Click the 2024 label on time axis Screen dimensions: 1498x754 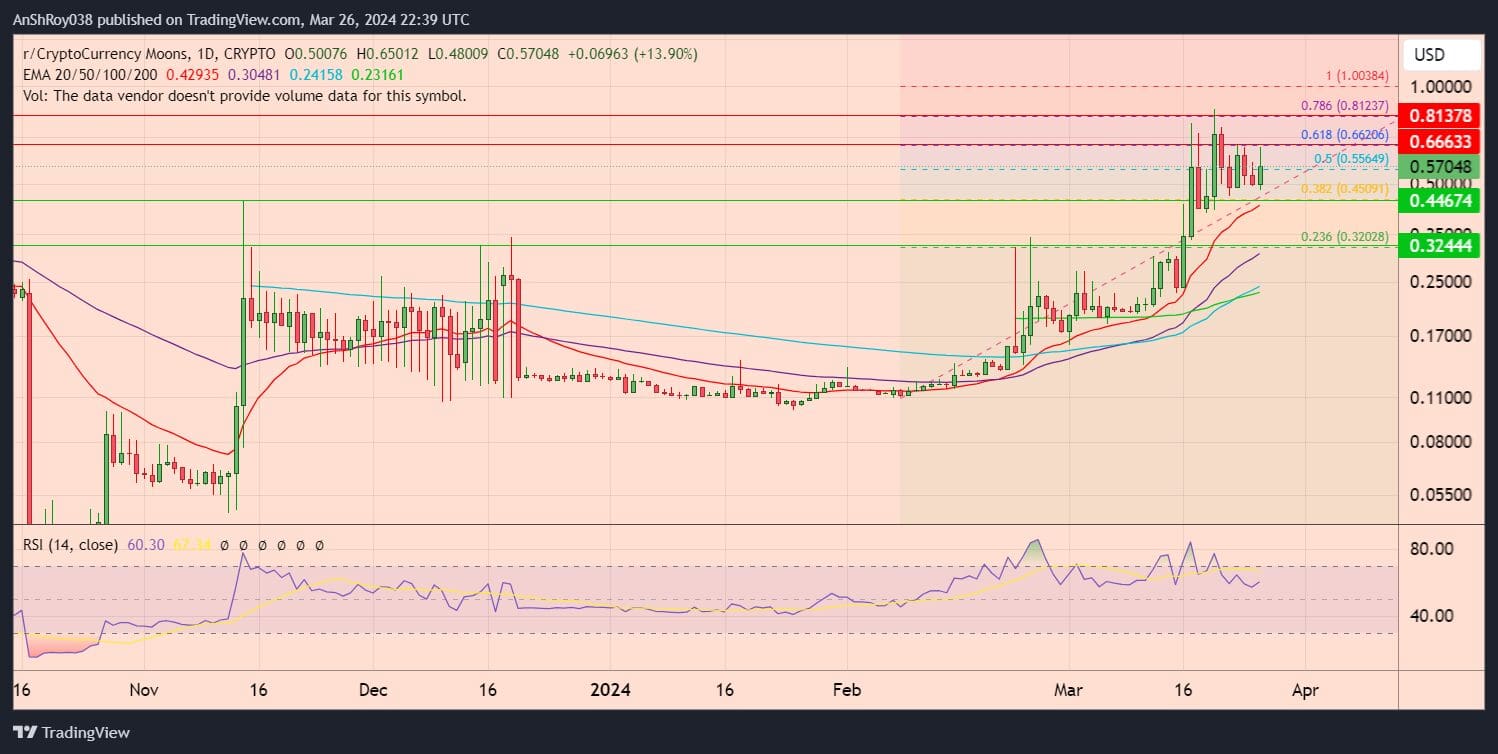point(608,690)
